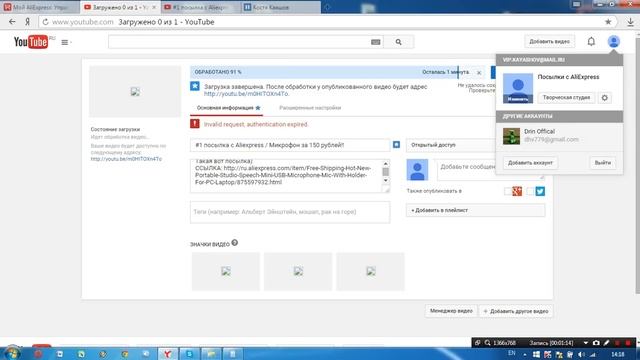Open the "Открытый доступ" privacy dropdown
This screenshot has height=360, width=640.
coord(451,145)
